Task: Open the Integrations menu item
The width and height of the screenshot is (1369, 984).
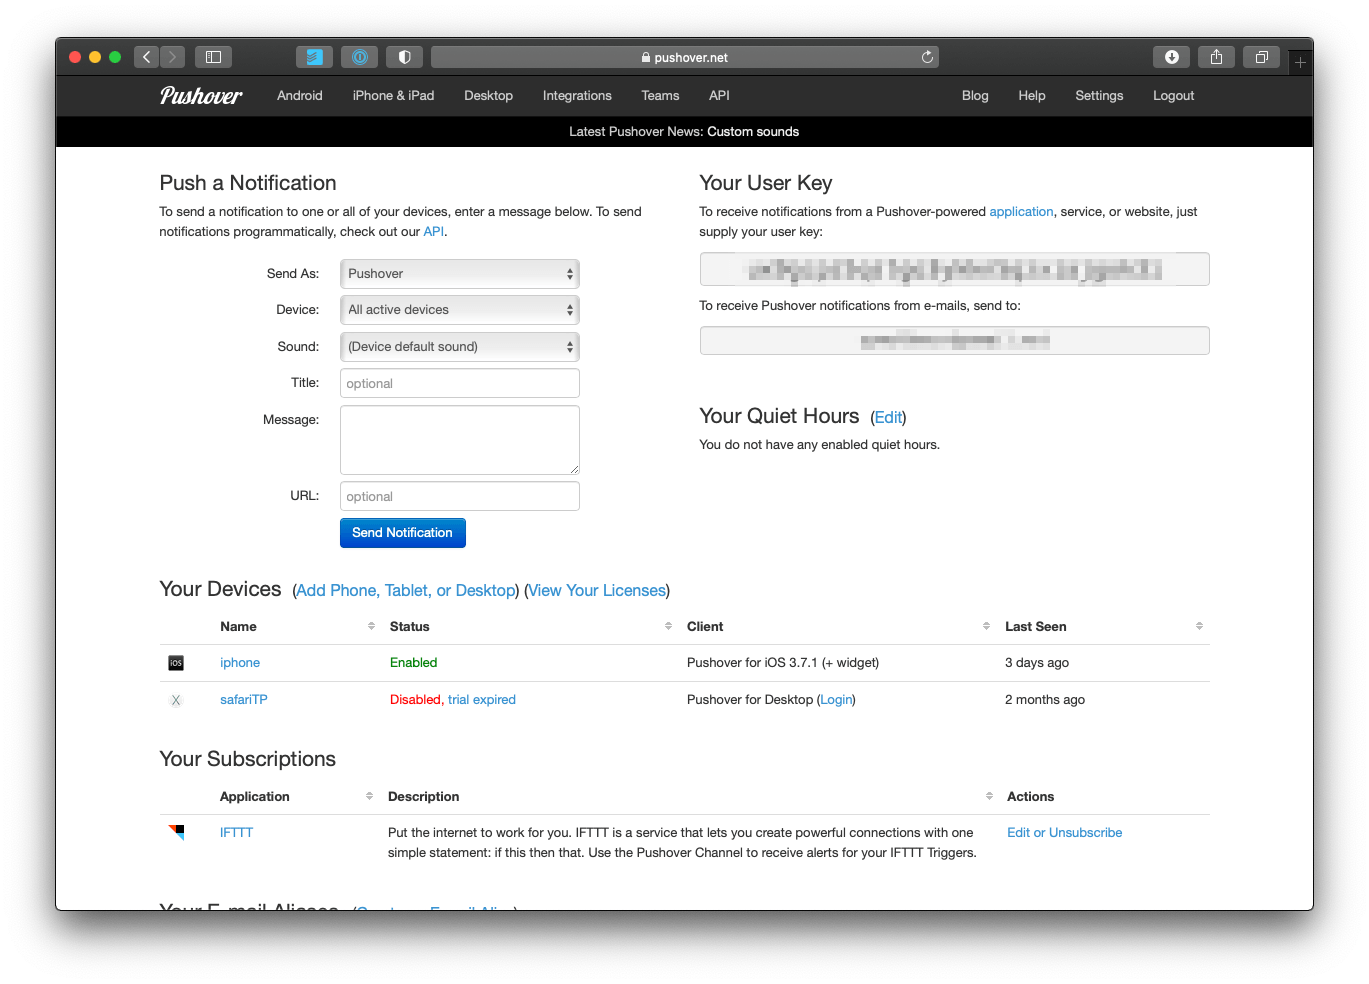Action: (x=577, y=96)
